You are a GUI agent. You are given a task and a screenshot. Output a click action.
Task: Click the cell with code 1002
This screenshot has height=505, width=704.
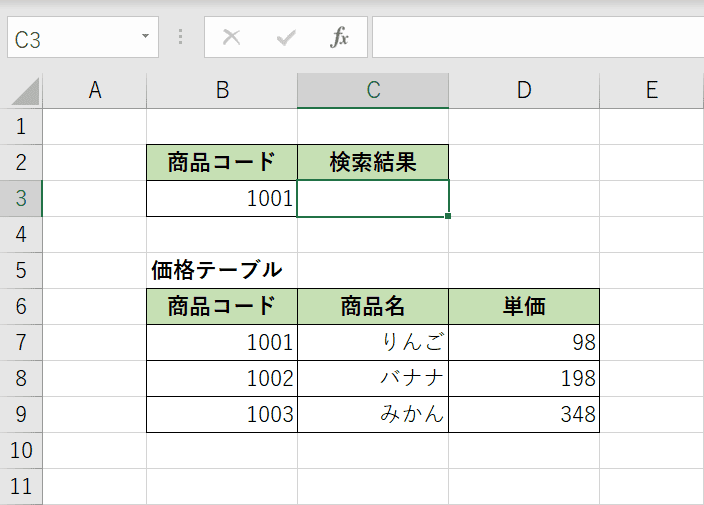(222, 378)
